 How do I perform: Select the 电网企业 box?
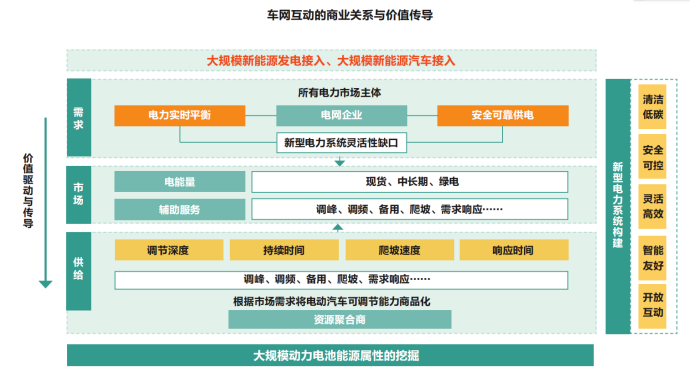click(342, 116)
